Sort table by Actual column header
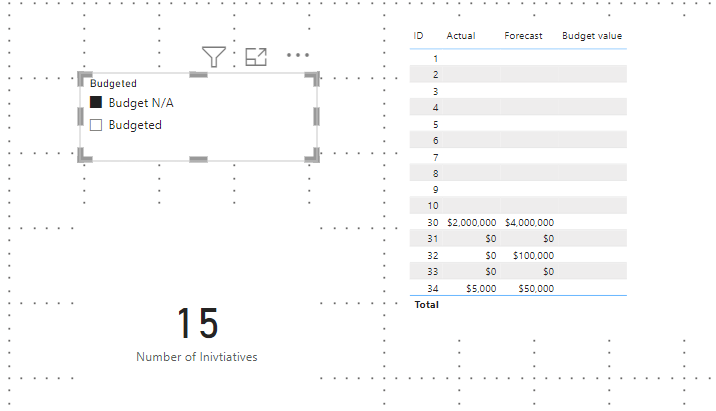This screenshot has width=716, height=411. click(x=461, y=36)
